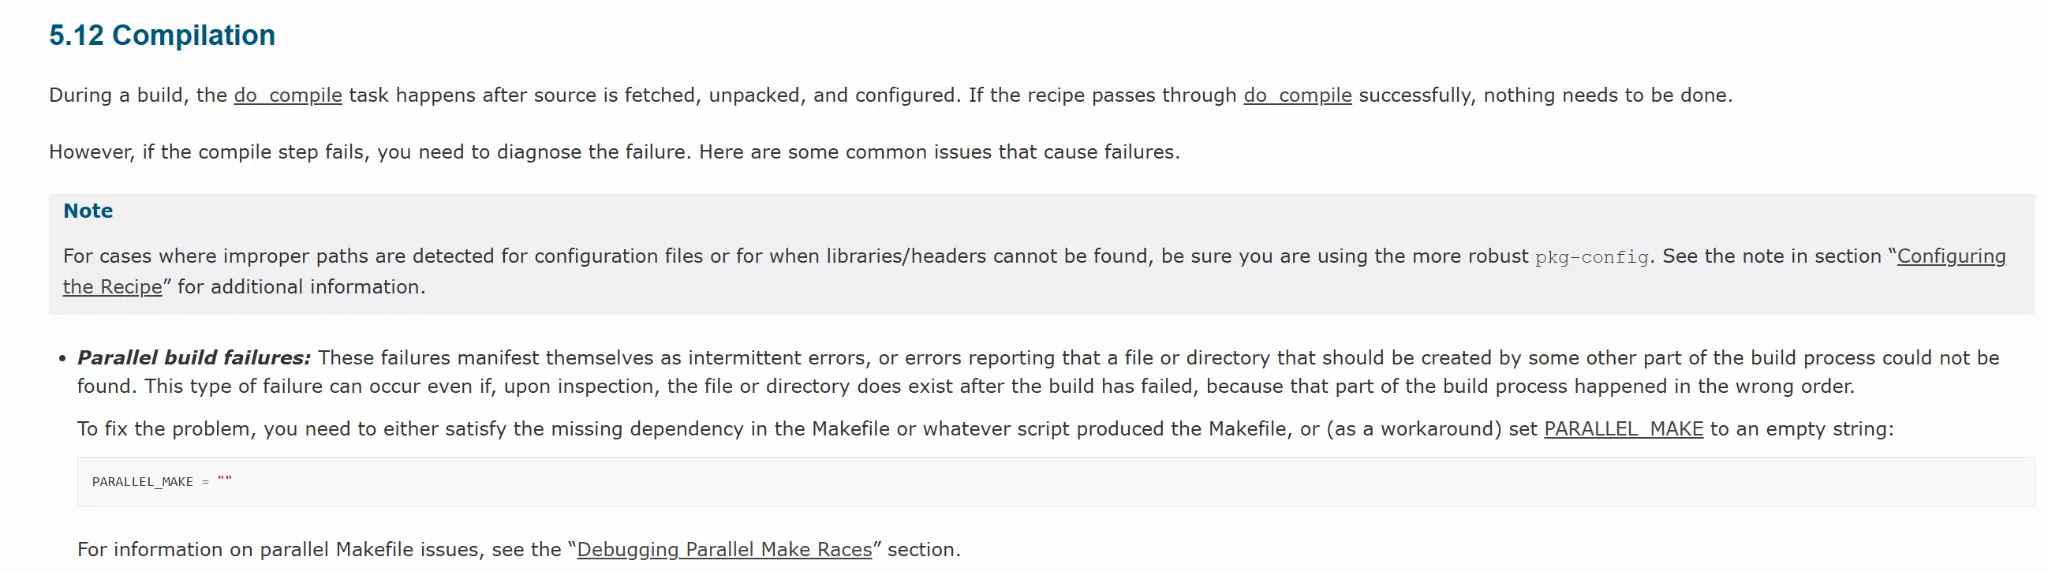Open the PARALLEL_MAKE variable link

click(1623, 429)
